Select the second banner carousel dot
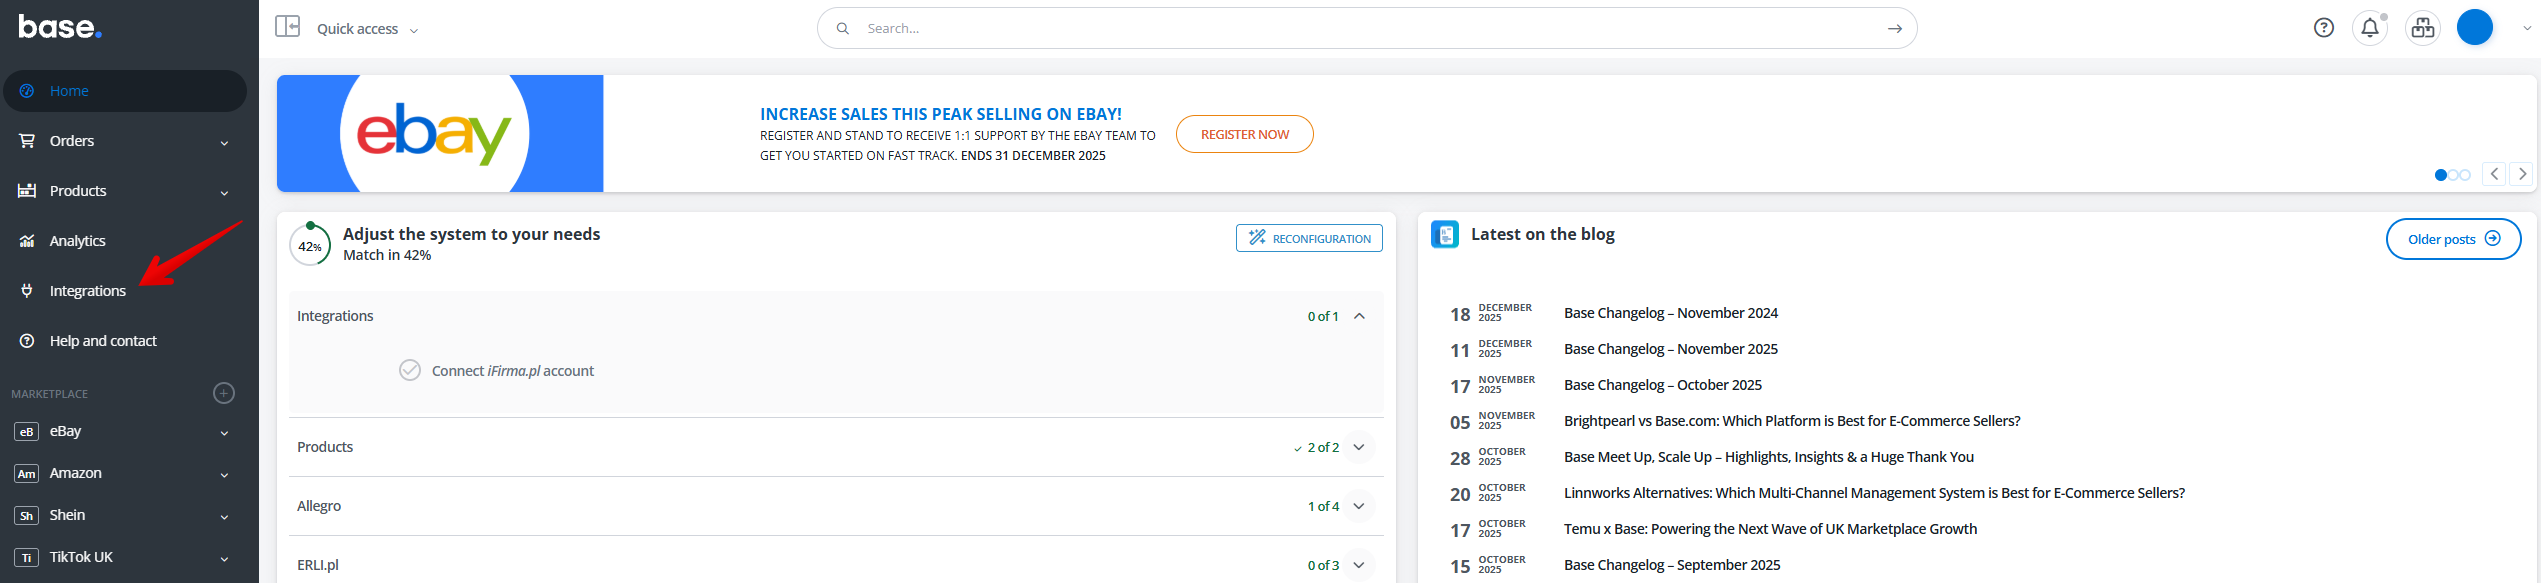This screenshot has height=583, width=2541. pos(2453,175)
